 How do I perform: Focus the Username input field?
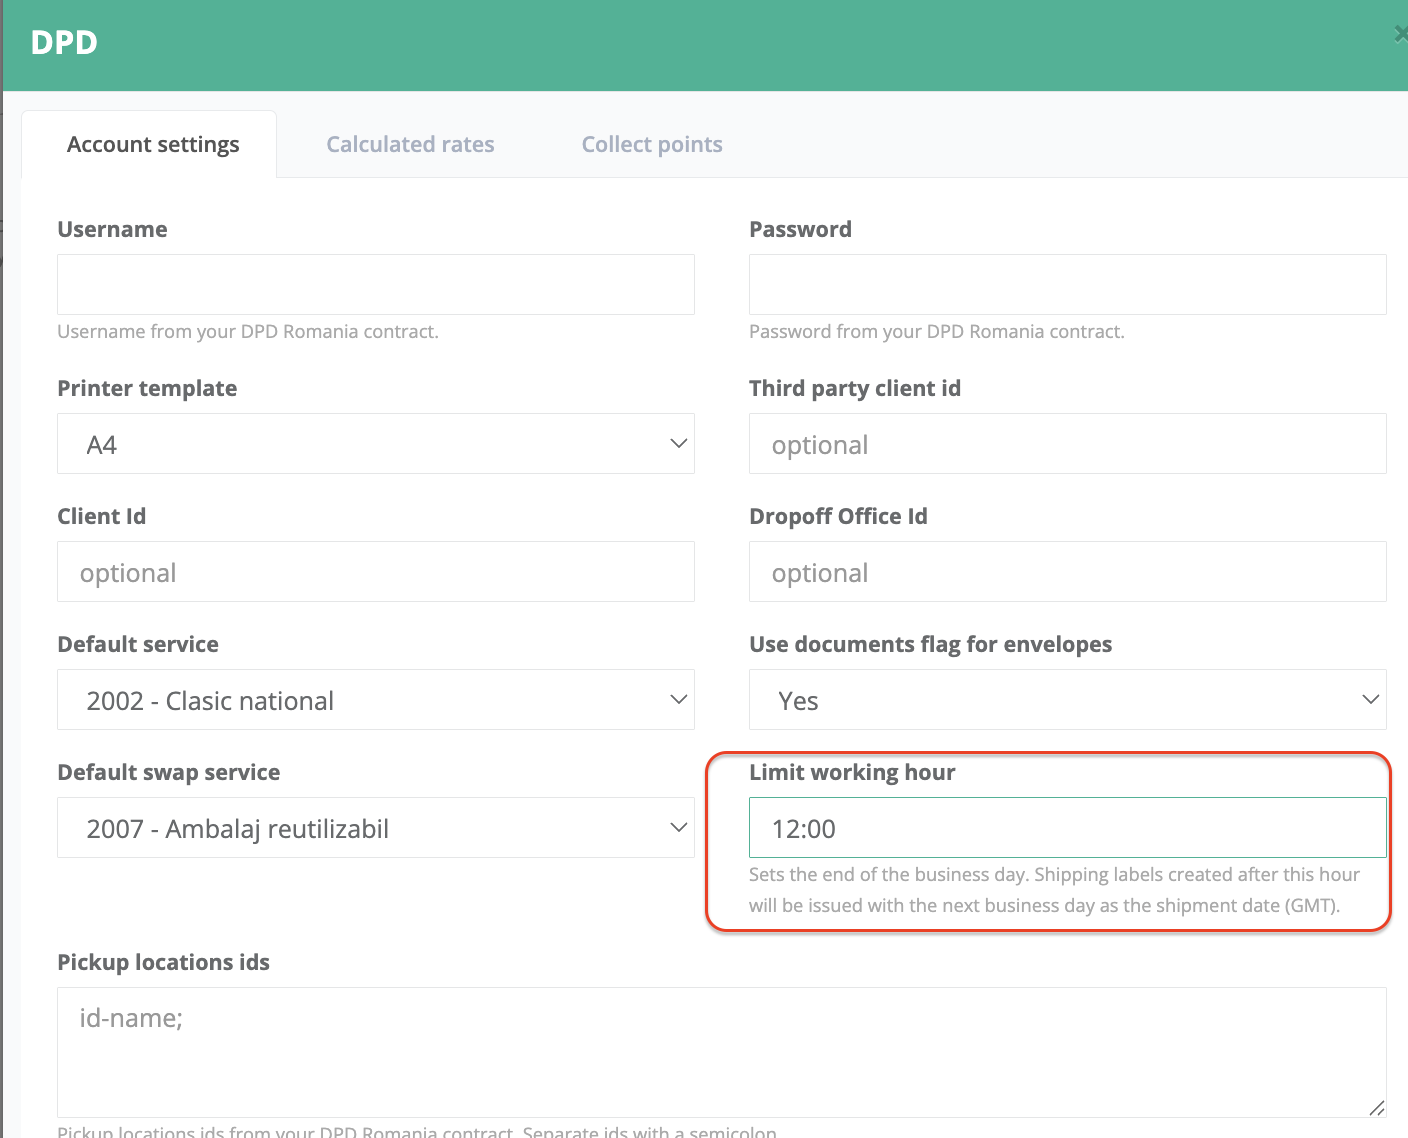375,285
